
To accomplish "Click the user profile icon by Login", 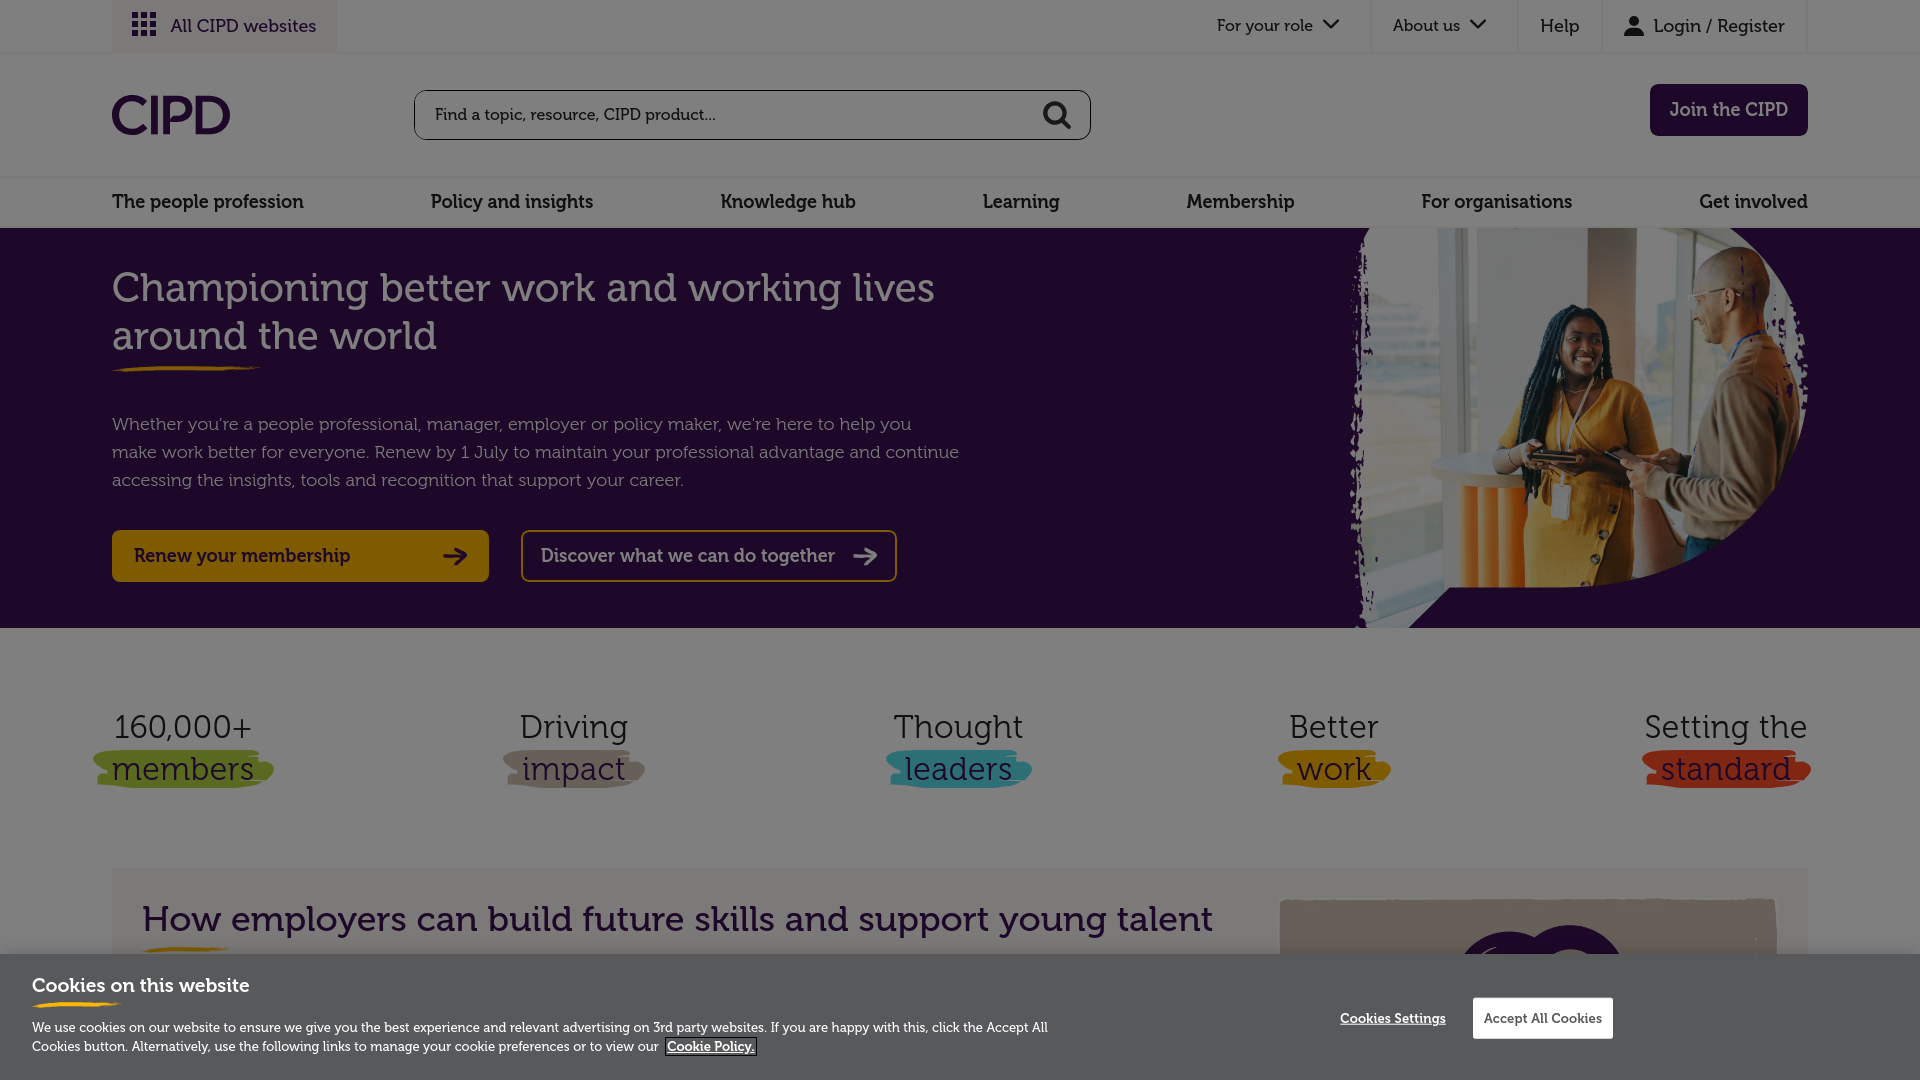I will click(x=1633, y=25).
